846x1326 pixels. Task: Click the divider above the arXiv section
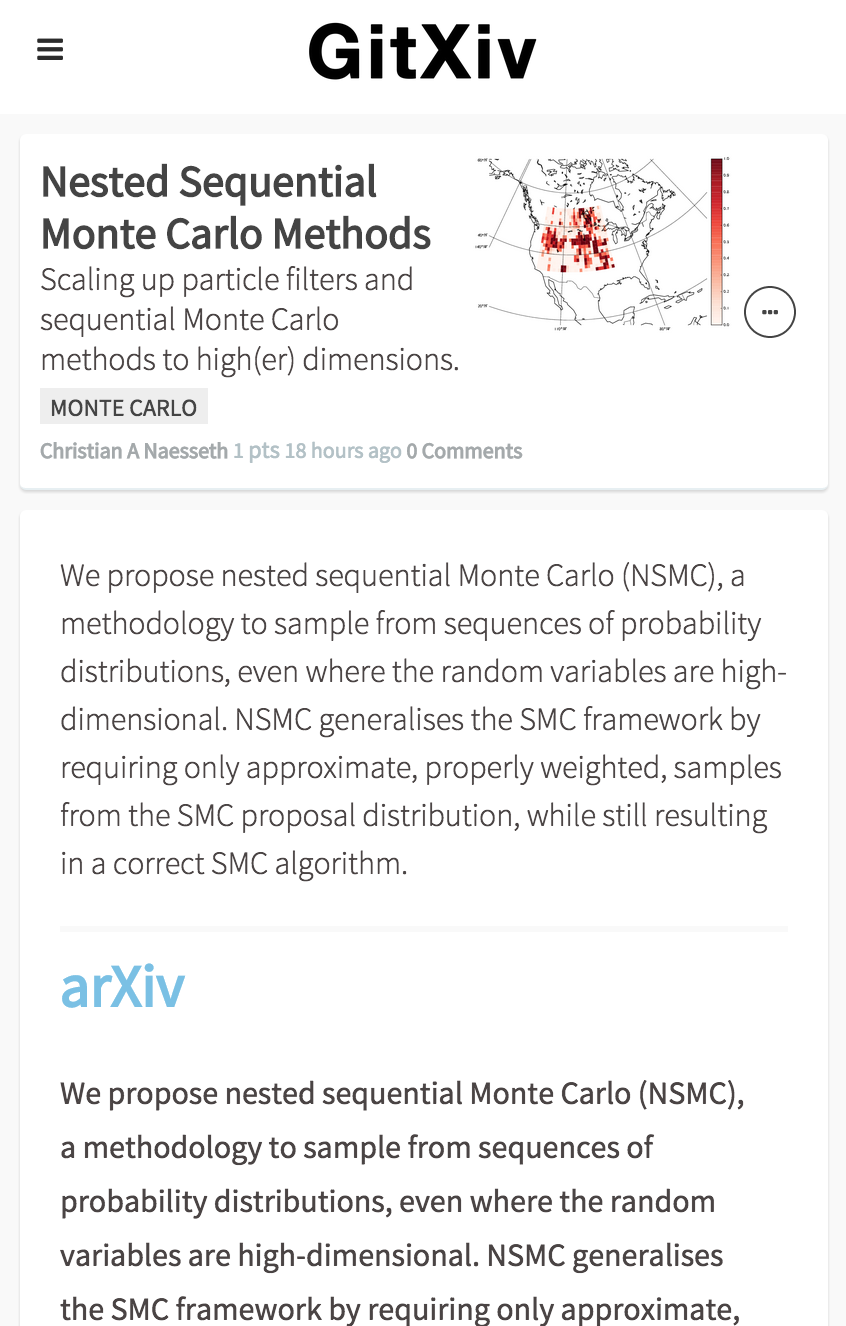(424, 927)
